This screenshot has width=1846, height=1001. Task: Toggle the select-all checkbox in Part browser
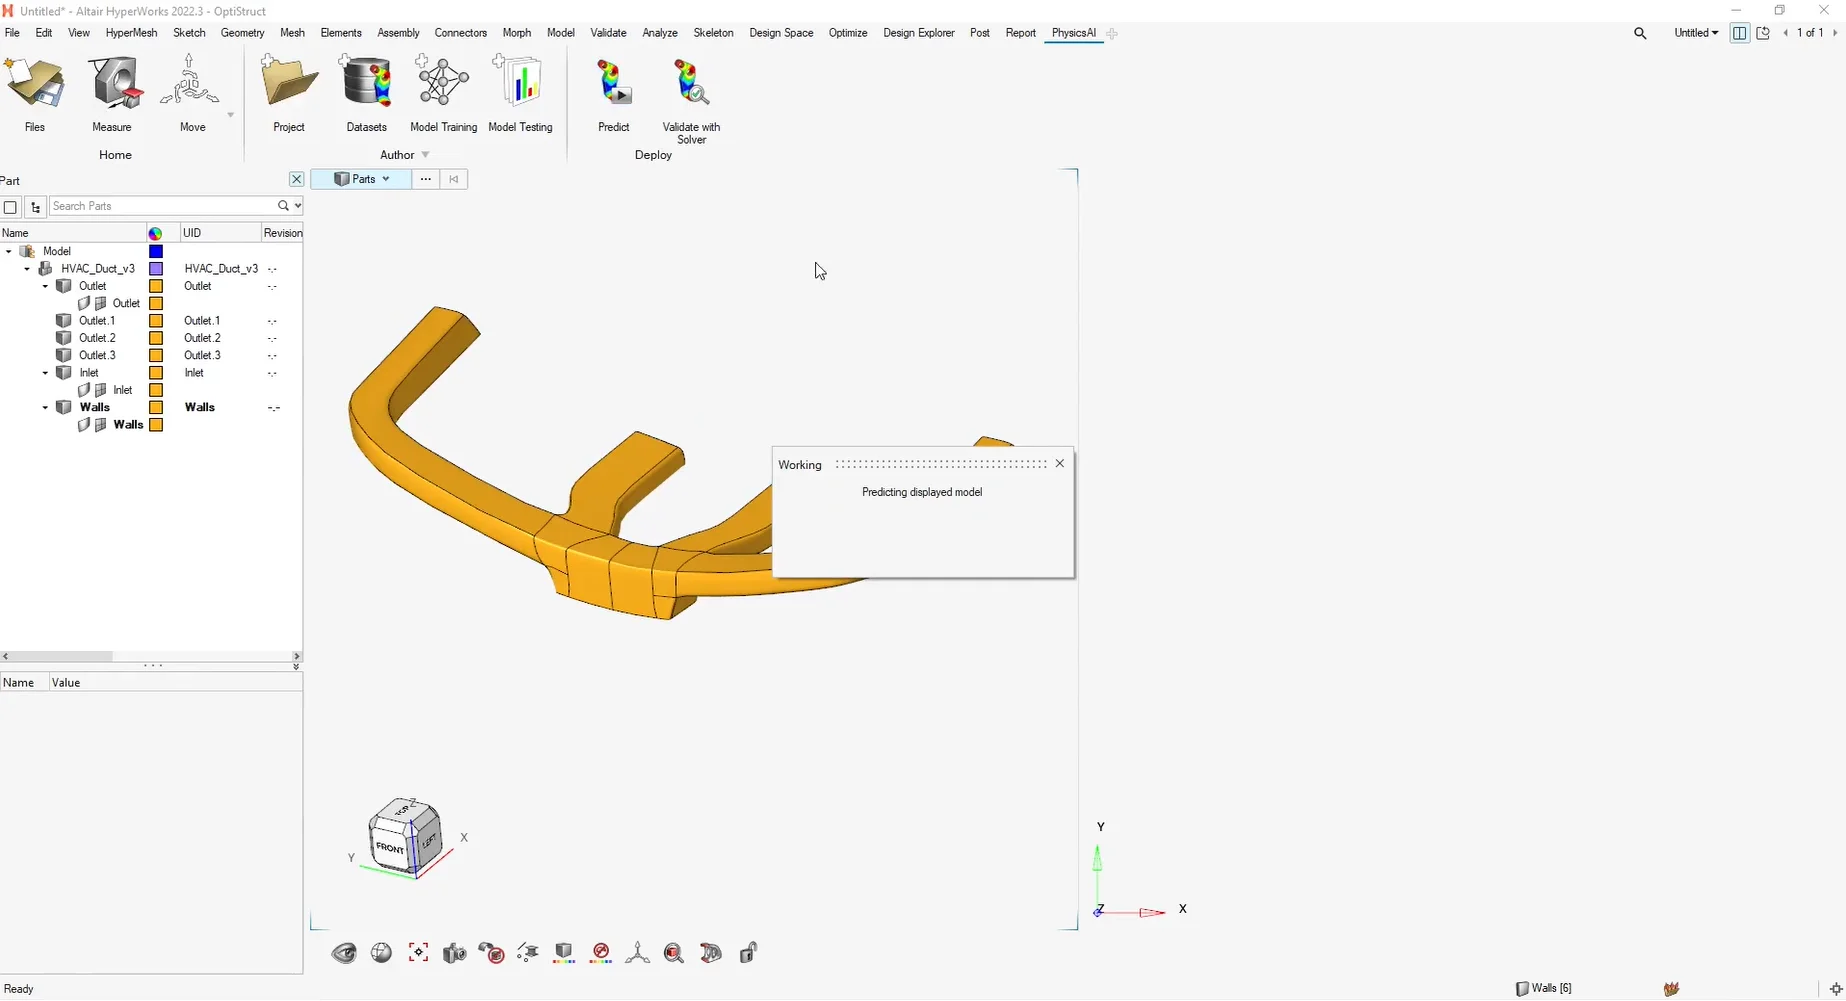(11, 207)
